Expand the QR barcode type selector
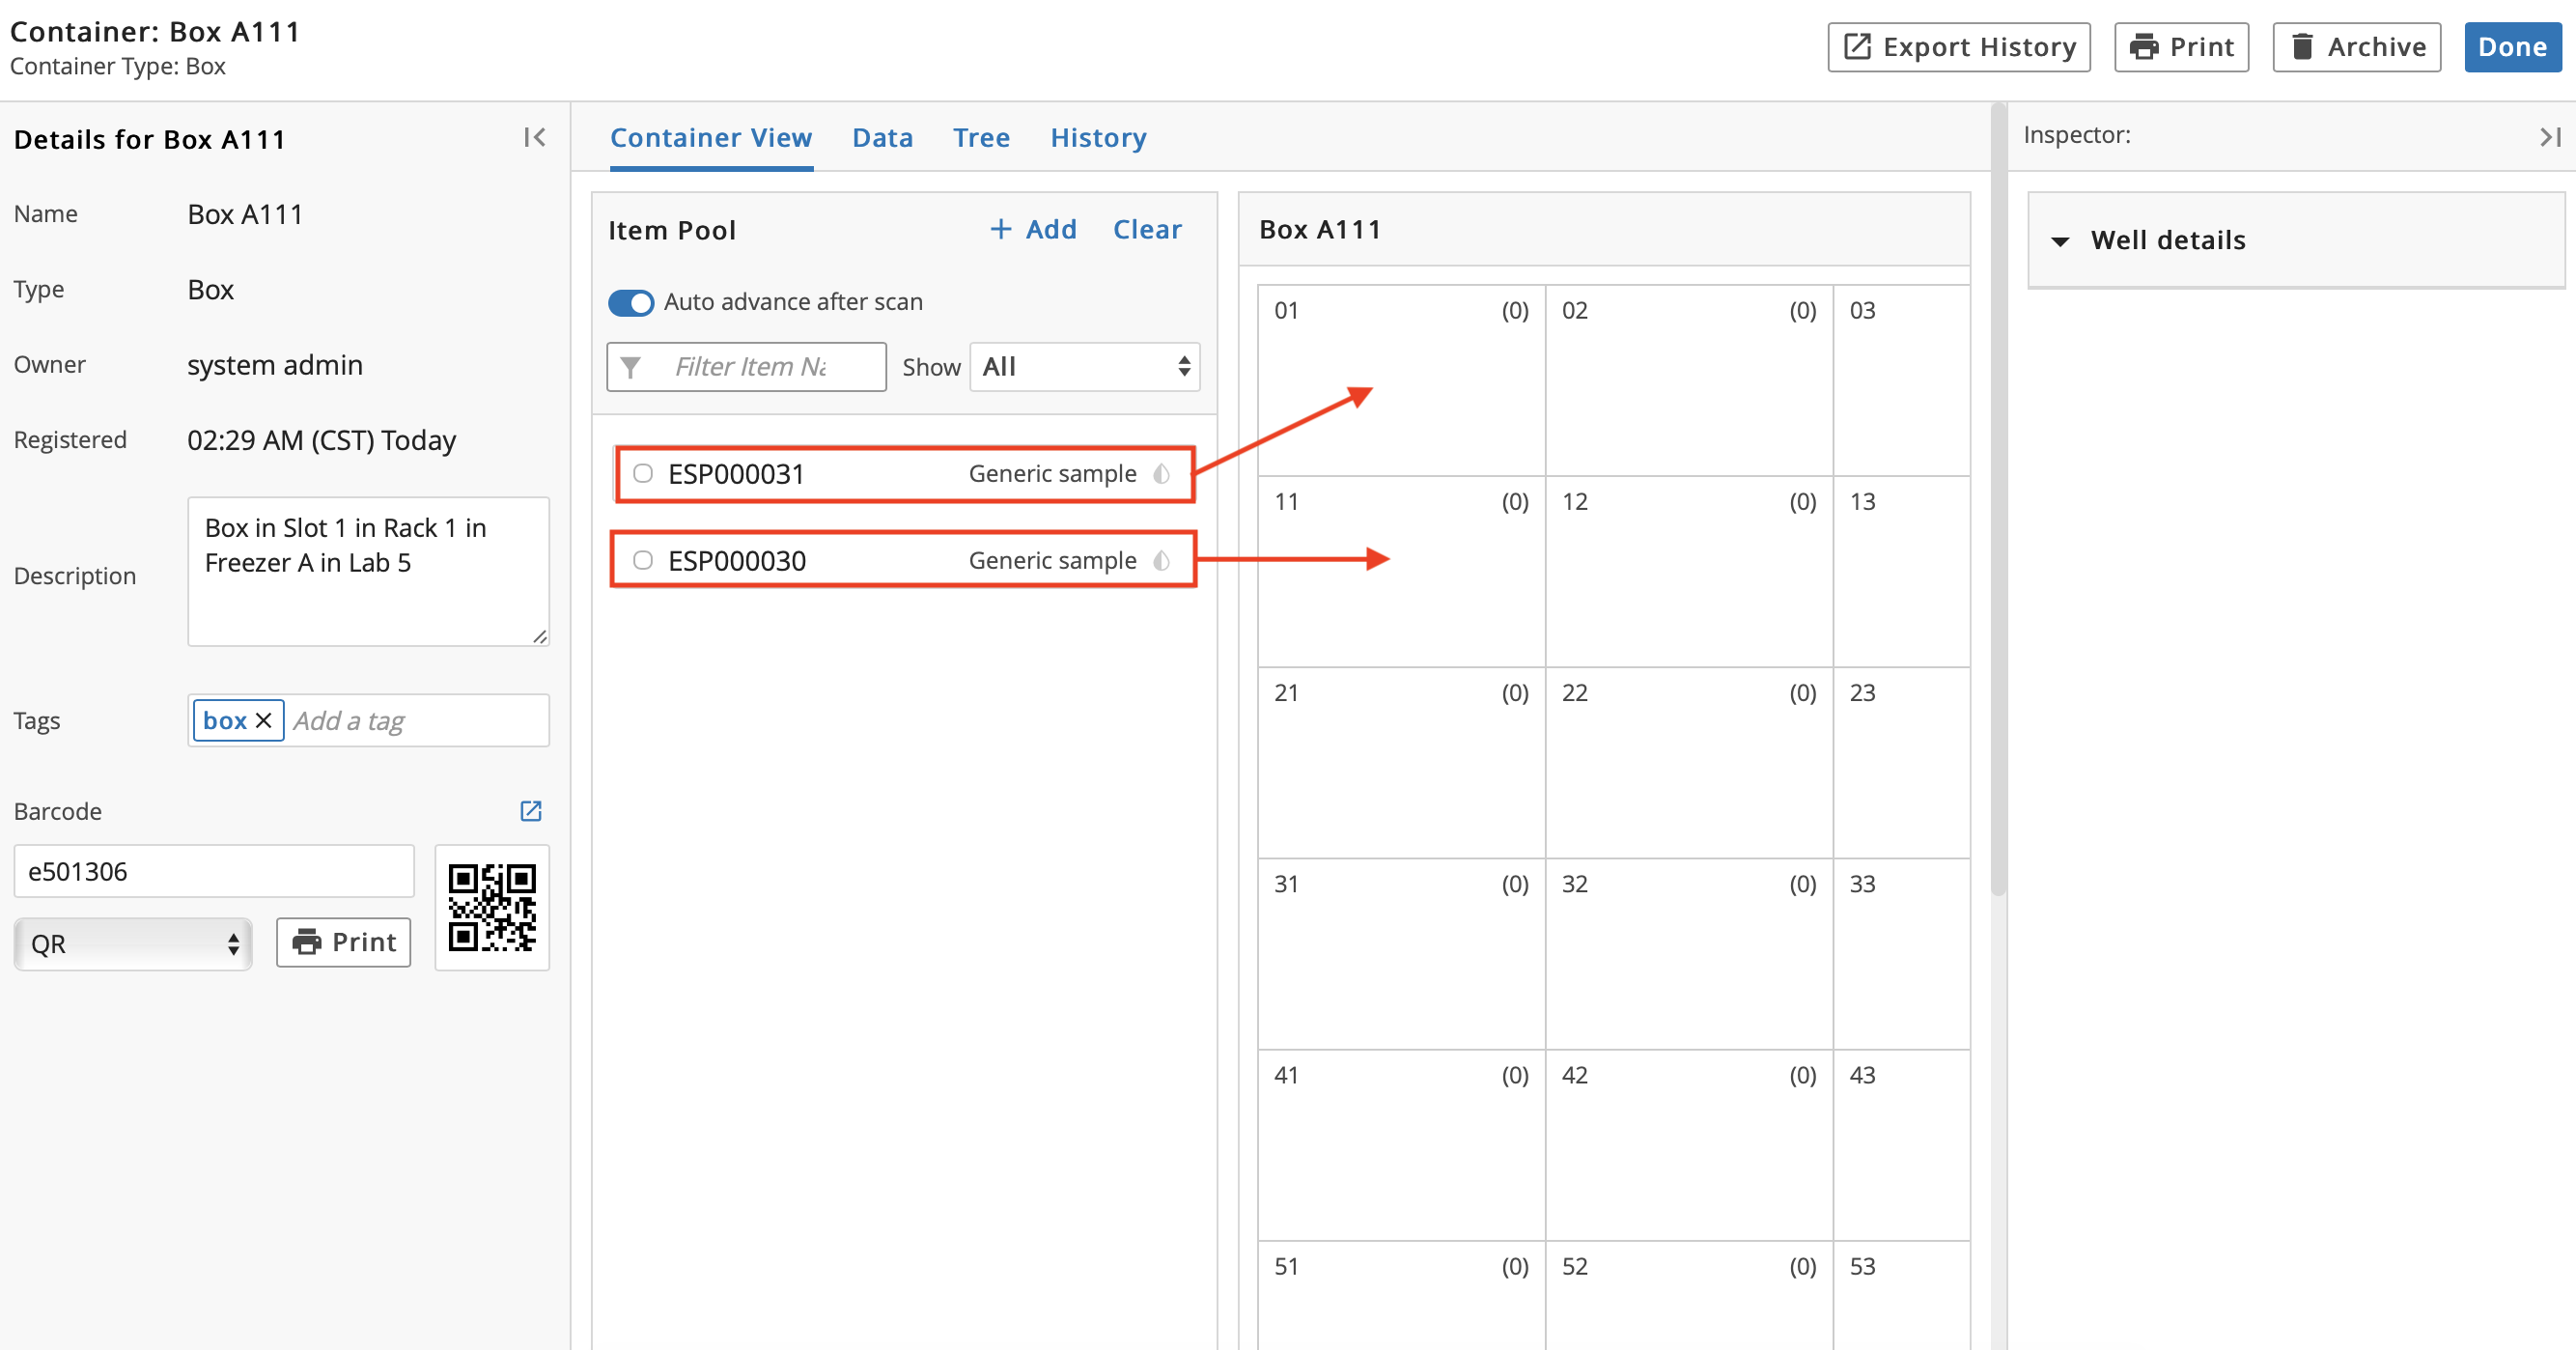The width and height of the screenshot is (2576, 1350). [133, 941]
